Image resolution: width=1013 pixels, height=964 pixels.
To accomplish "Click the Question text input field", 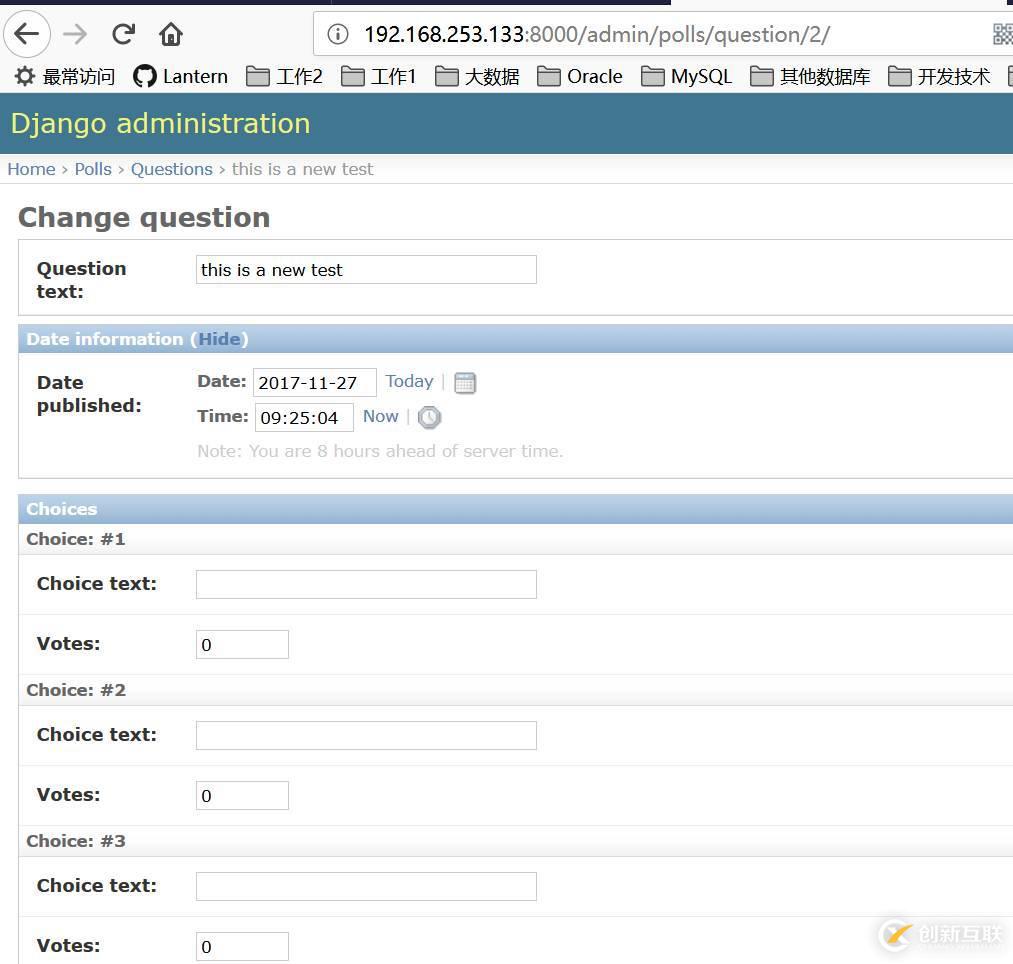I will [x=366, y=269].
